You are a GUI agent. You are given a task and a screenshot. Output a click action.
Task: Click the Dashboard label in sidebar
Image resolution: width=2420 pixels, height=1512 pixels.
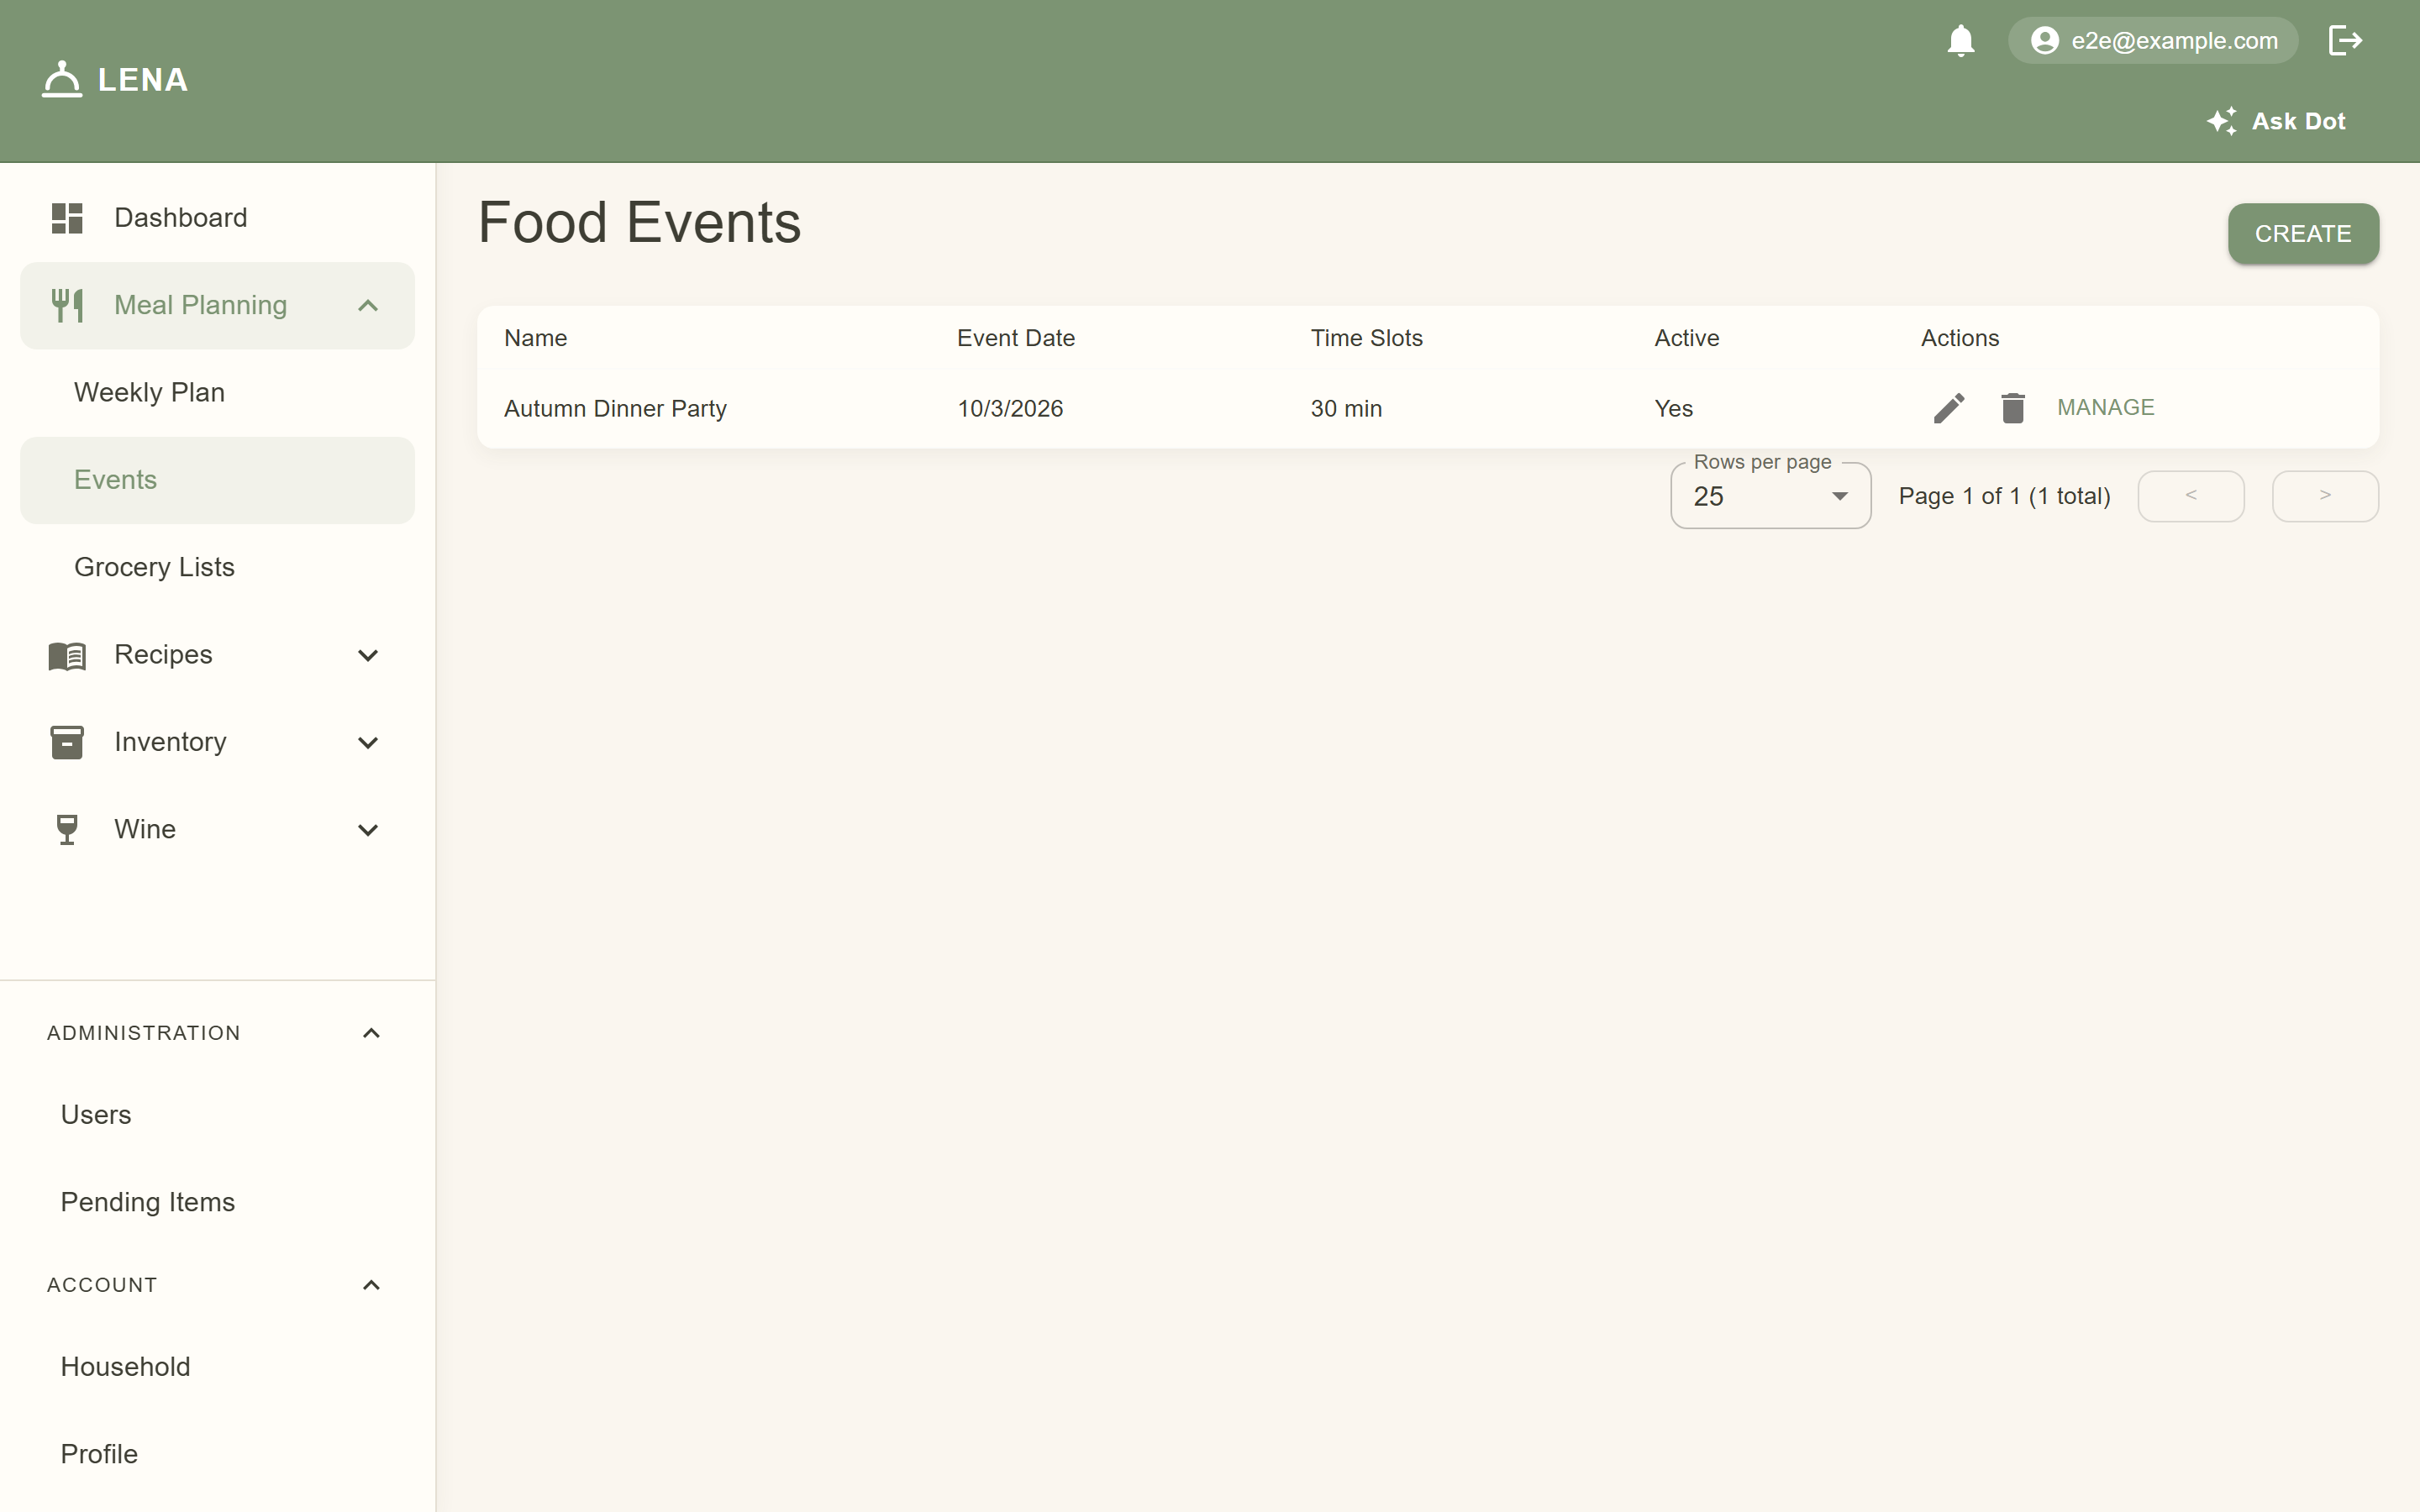(x=180, y=218)
